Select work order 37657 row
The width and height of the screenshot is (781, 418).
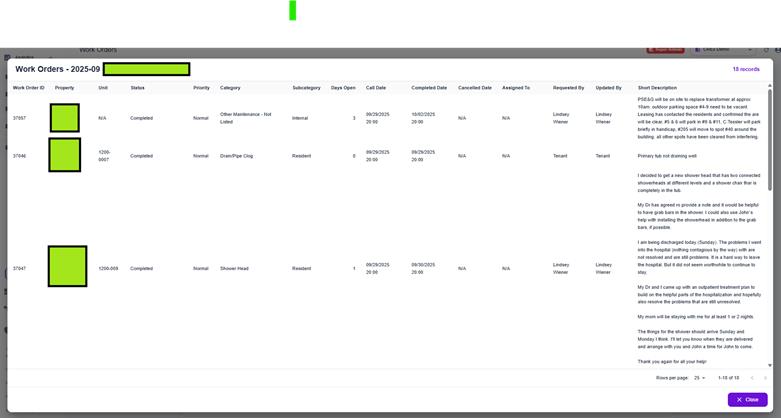pos(19,118)
